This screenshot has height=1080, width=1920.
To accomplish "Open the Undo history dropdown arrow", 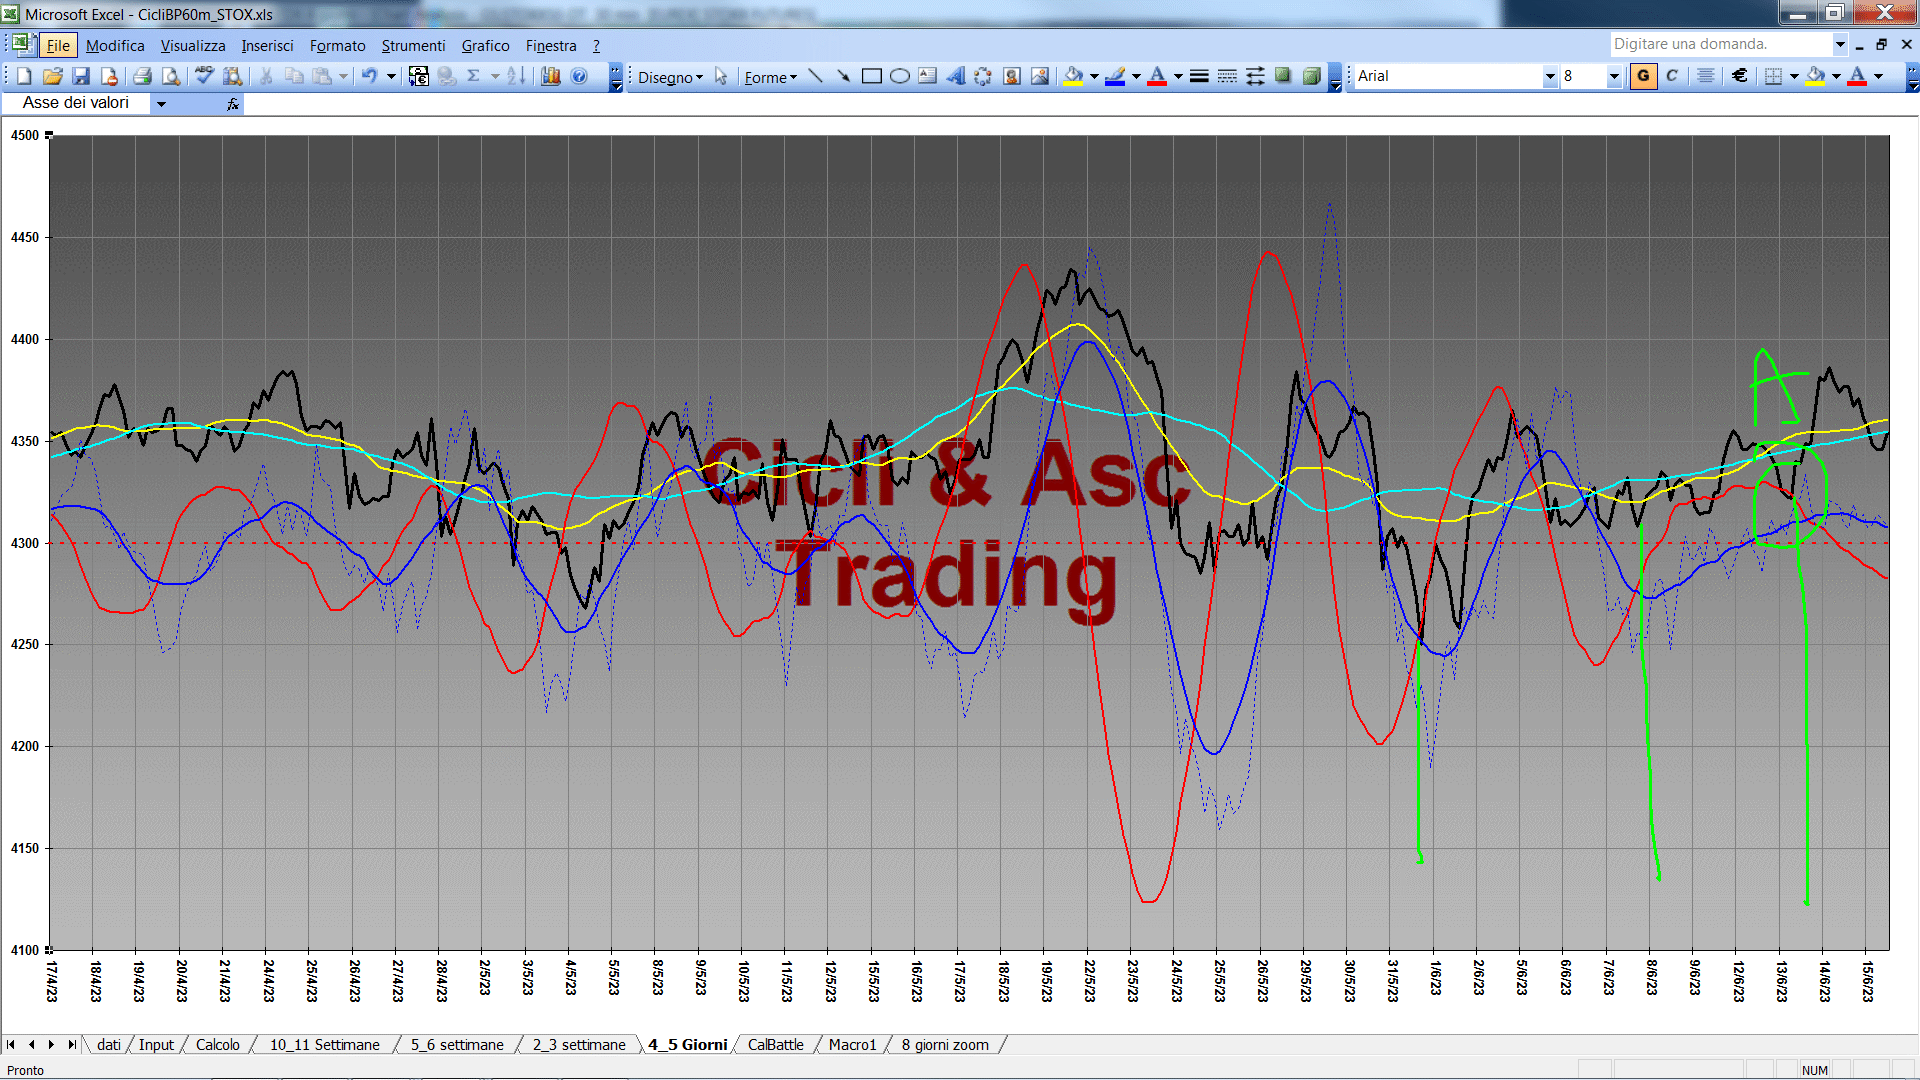I will click(391, 76).
